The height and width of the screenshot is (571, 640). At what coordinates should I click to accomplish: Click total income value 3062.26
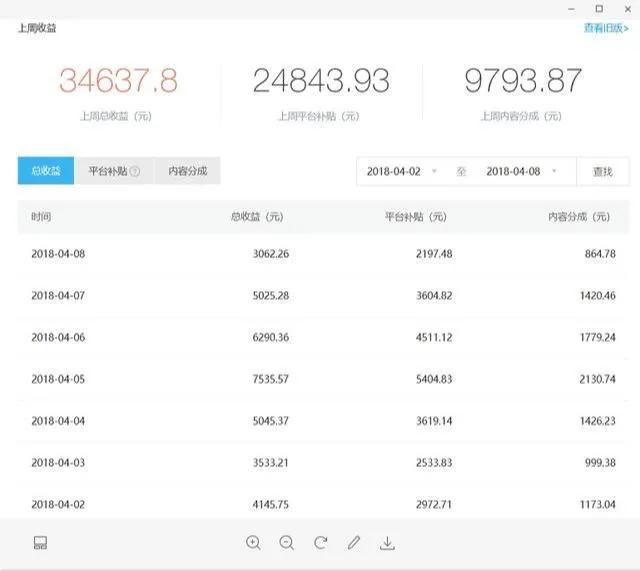point(271,254)
